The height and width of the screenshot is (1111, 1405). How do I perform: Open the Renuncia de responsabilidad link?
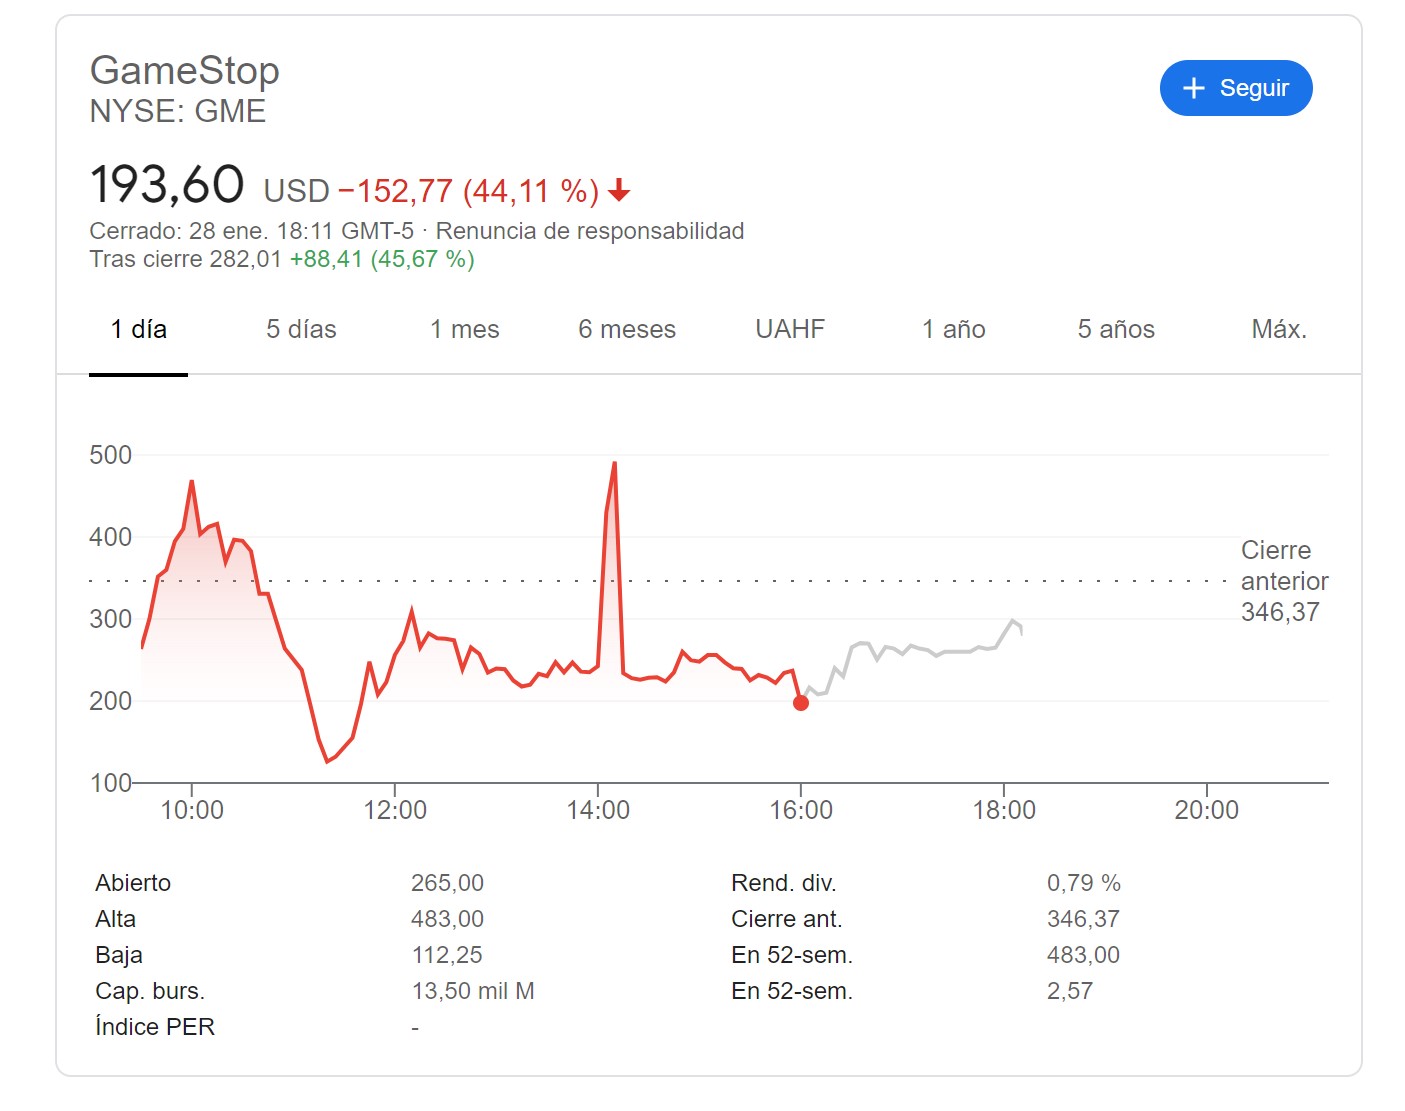coord(590,231)
